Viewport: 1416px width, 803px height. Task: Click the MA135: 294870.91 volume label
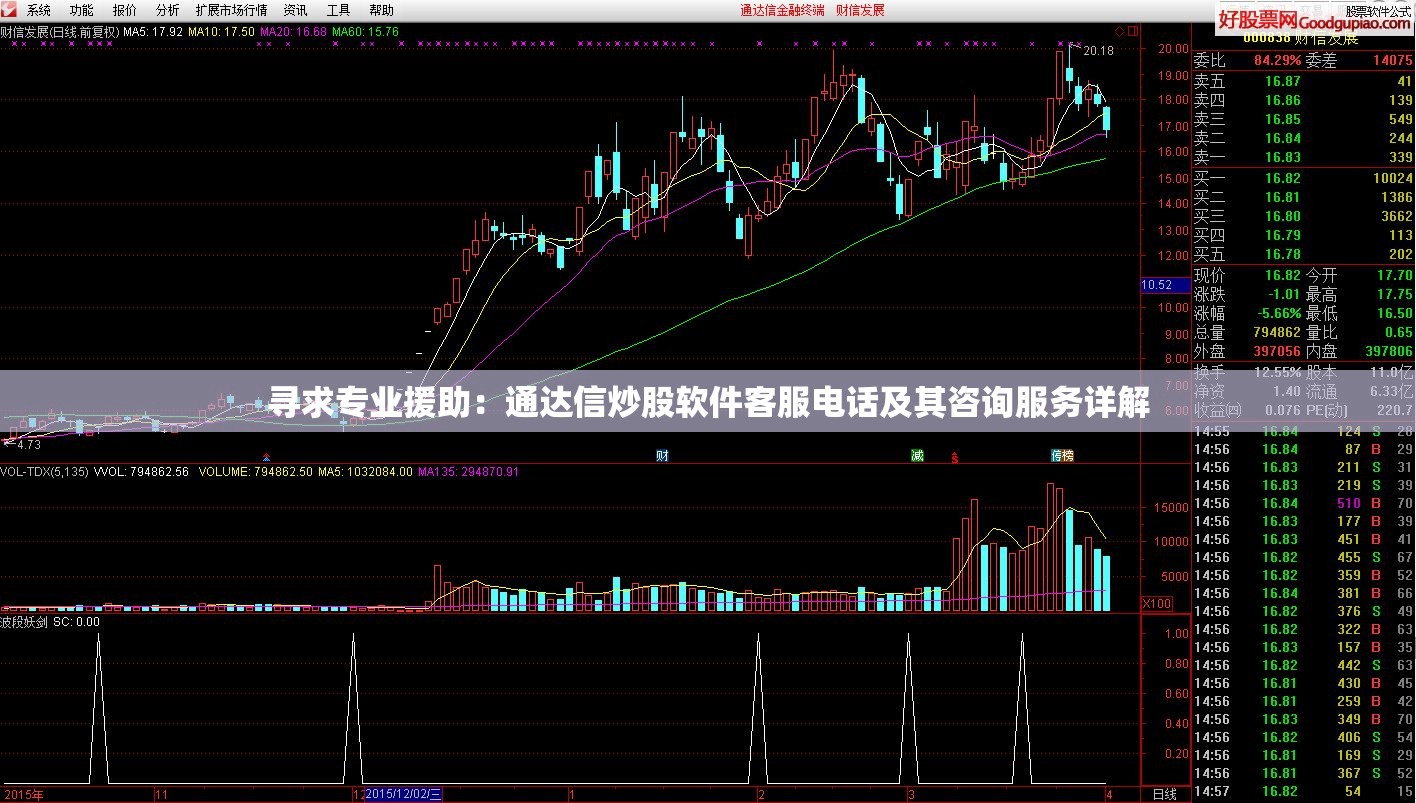point(469,471)
